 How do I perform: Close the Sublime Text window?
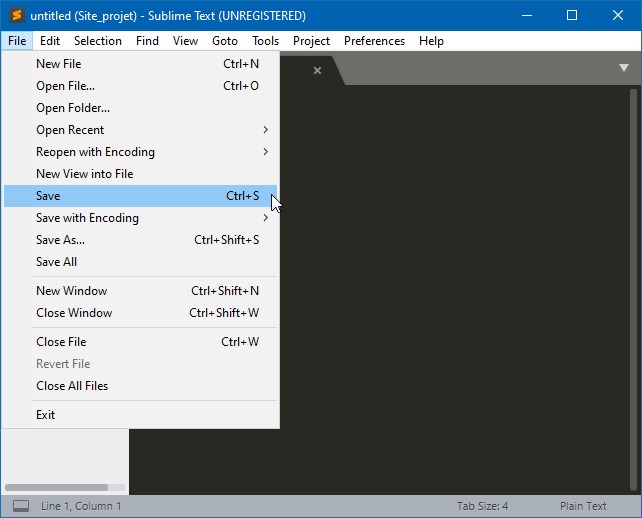(618, 16)
